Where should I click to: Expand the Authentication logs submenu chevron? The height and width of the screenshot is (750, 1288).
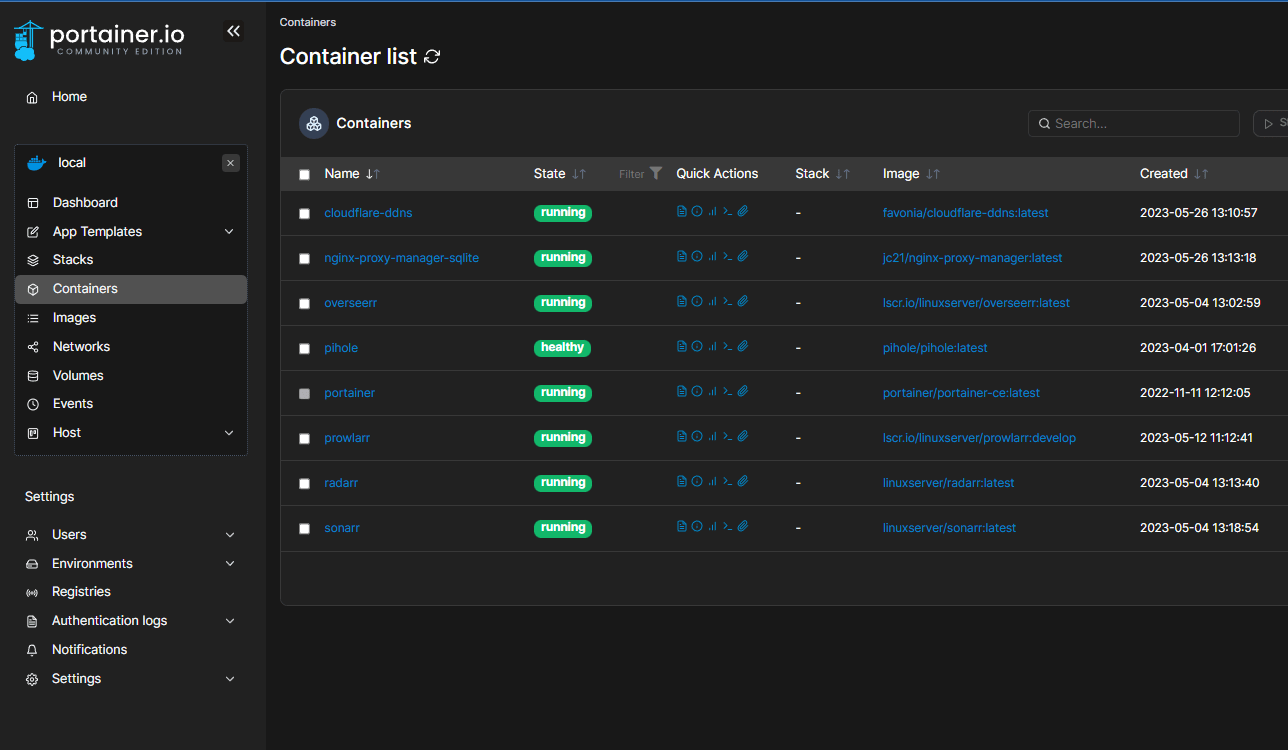click(230, 621)
